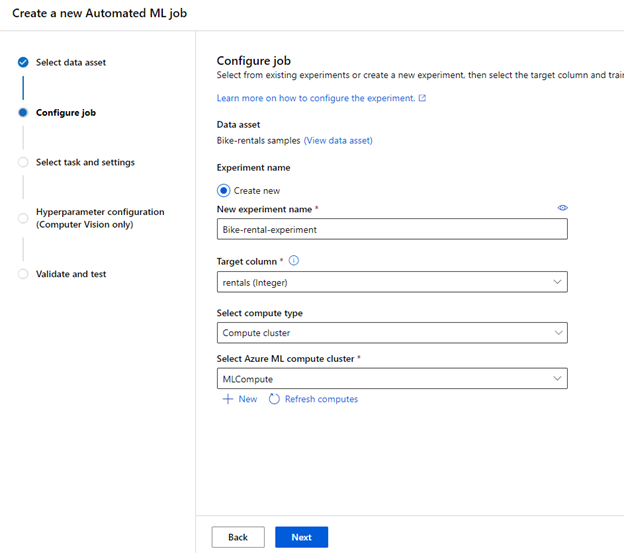This screenshot has width=624, height=553.
Task: Click the Refresh computes circular arrow icon
Action: tap(274, 399)
